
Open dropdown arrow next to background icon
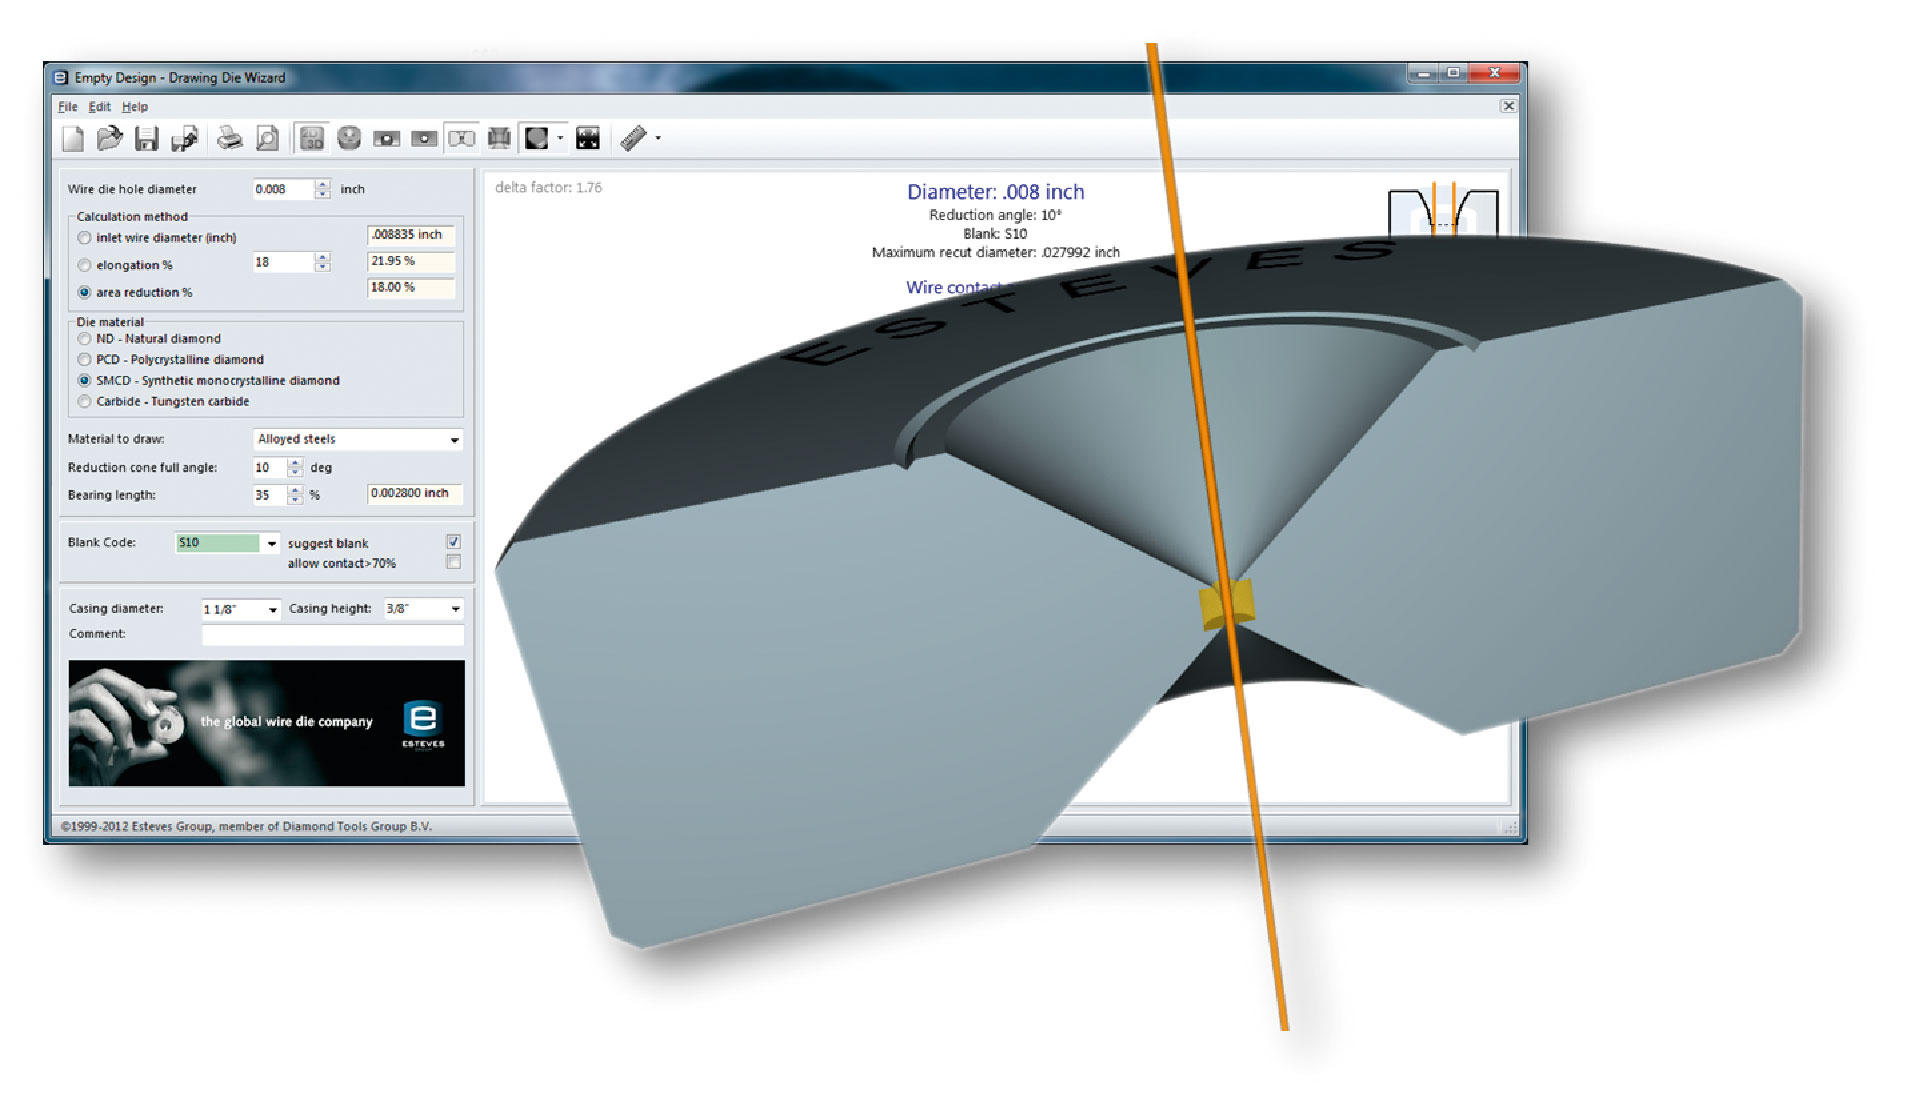(x=560, y=139)
